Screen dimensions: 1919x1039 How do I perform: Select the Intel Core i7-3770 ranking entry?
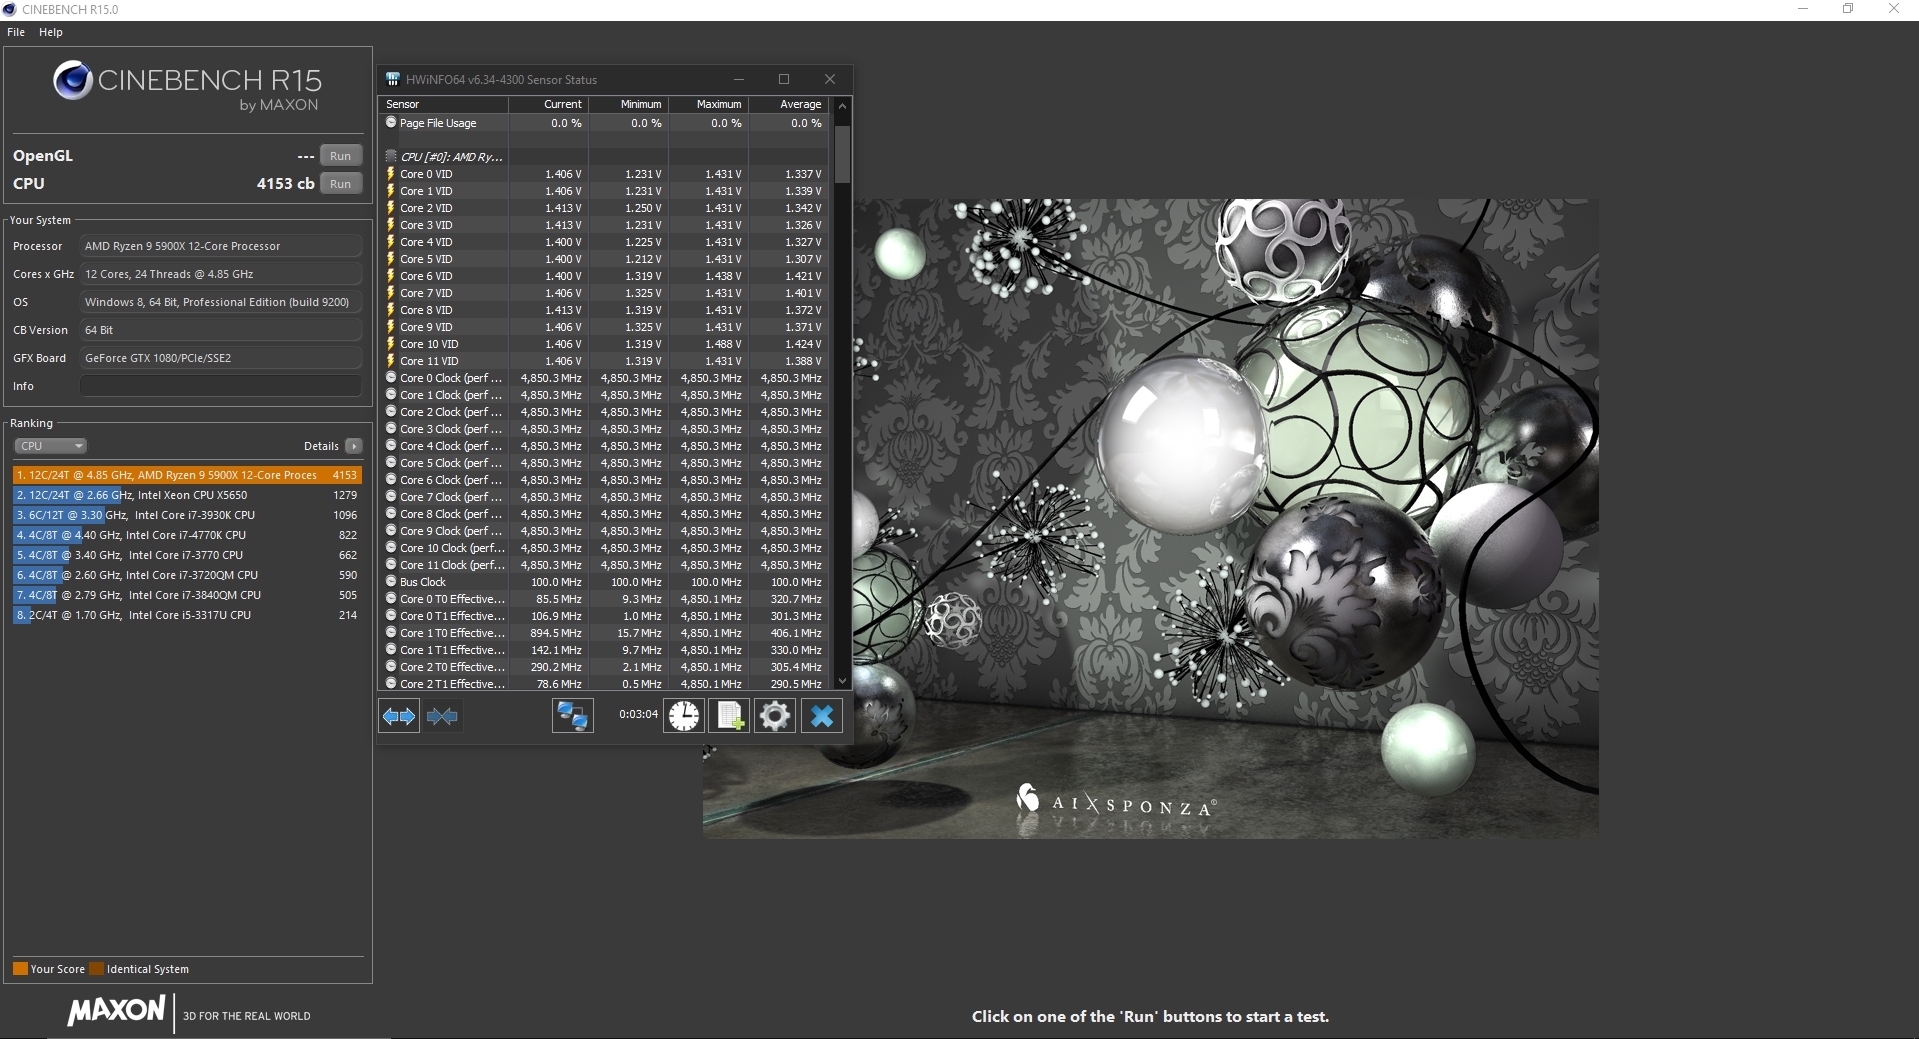click(x=187, y=555)
